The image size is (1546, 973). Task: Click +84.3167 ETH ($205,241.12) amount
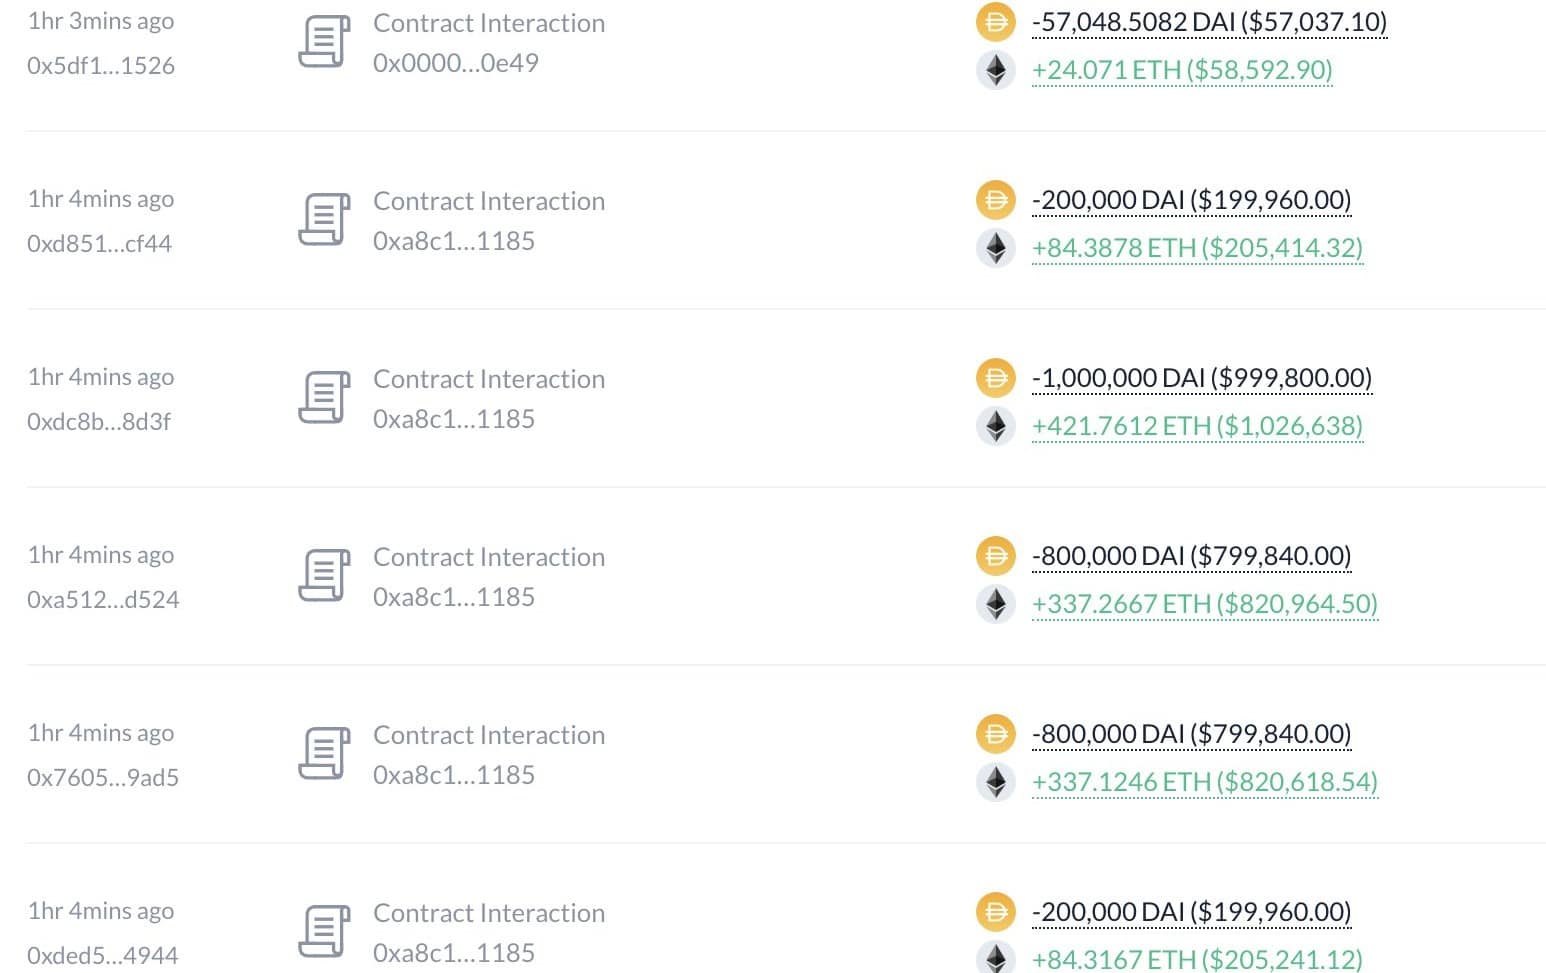1197,959
